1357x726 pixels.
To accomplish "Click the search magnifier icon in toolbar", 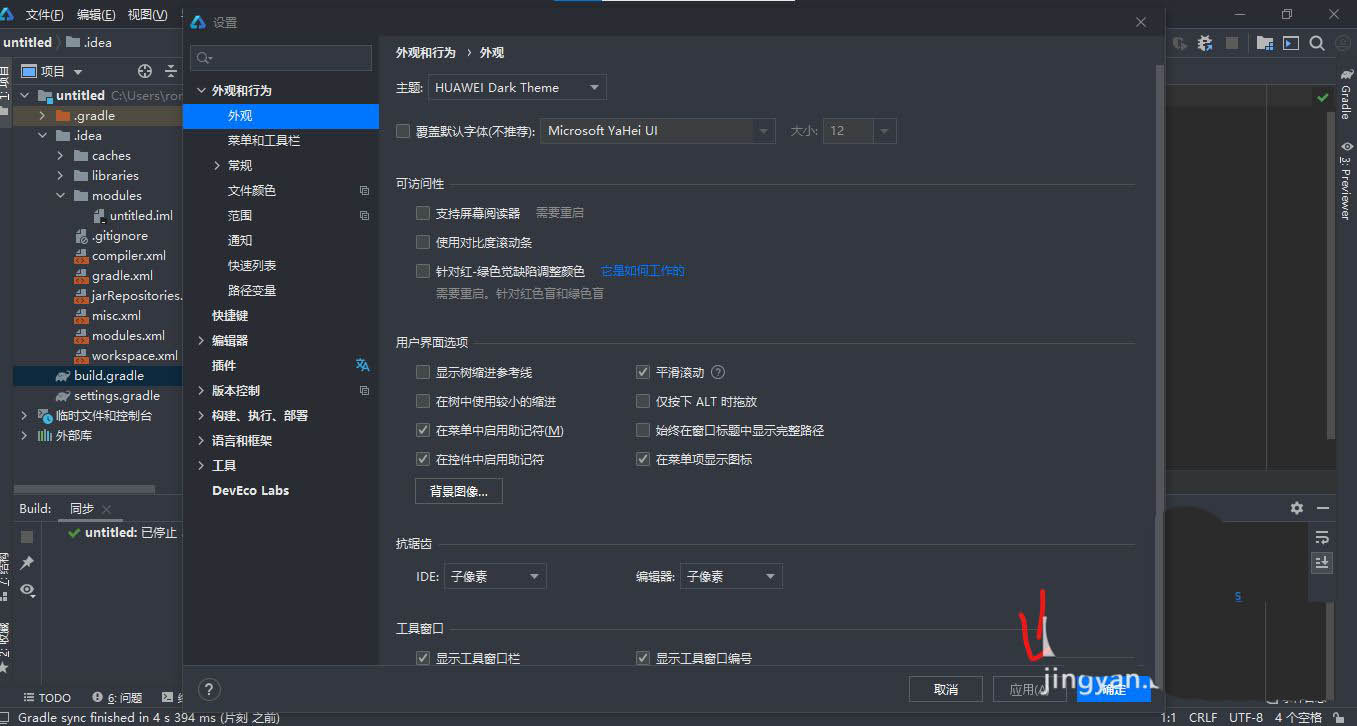I will coord(1317,43).
